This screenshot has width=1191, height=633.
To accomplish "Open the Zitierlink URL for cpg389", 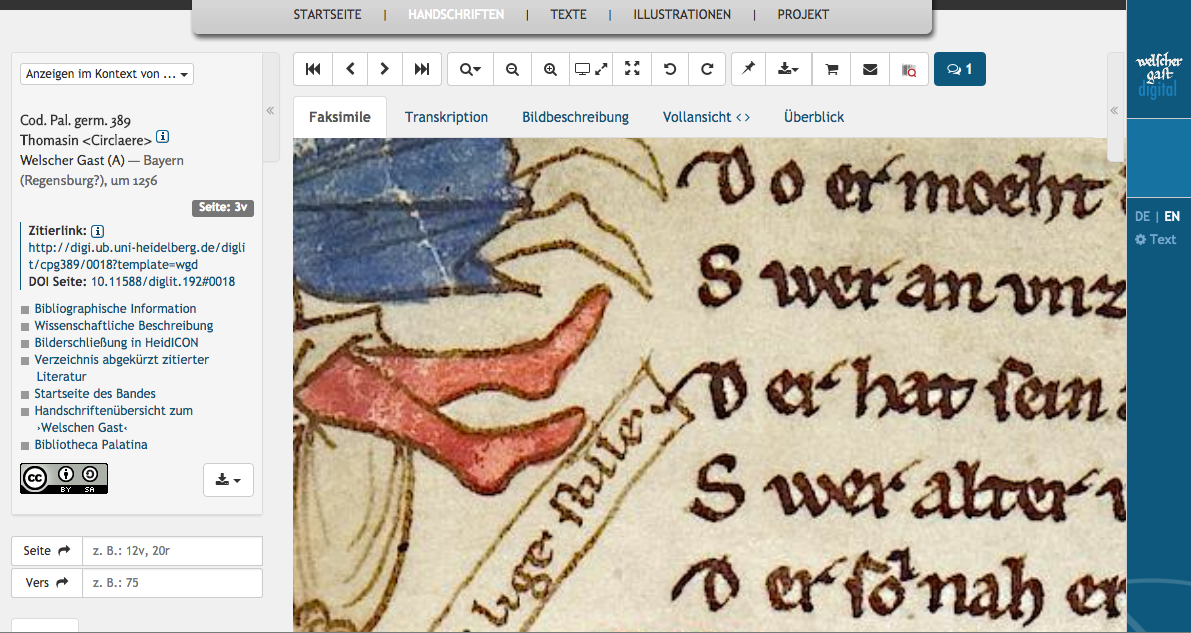I will [x=137, y=256].
